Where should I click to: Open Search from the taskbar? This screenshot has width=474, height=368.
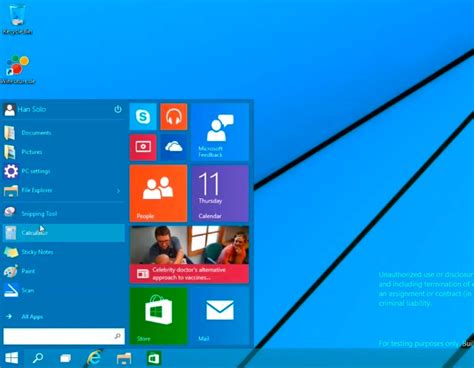(x=38, y=358)
